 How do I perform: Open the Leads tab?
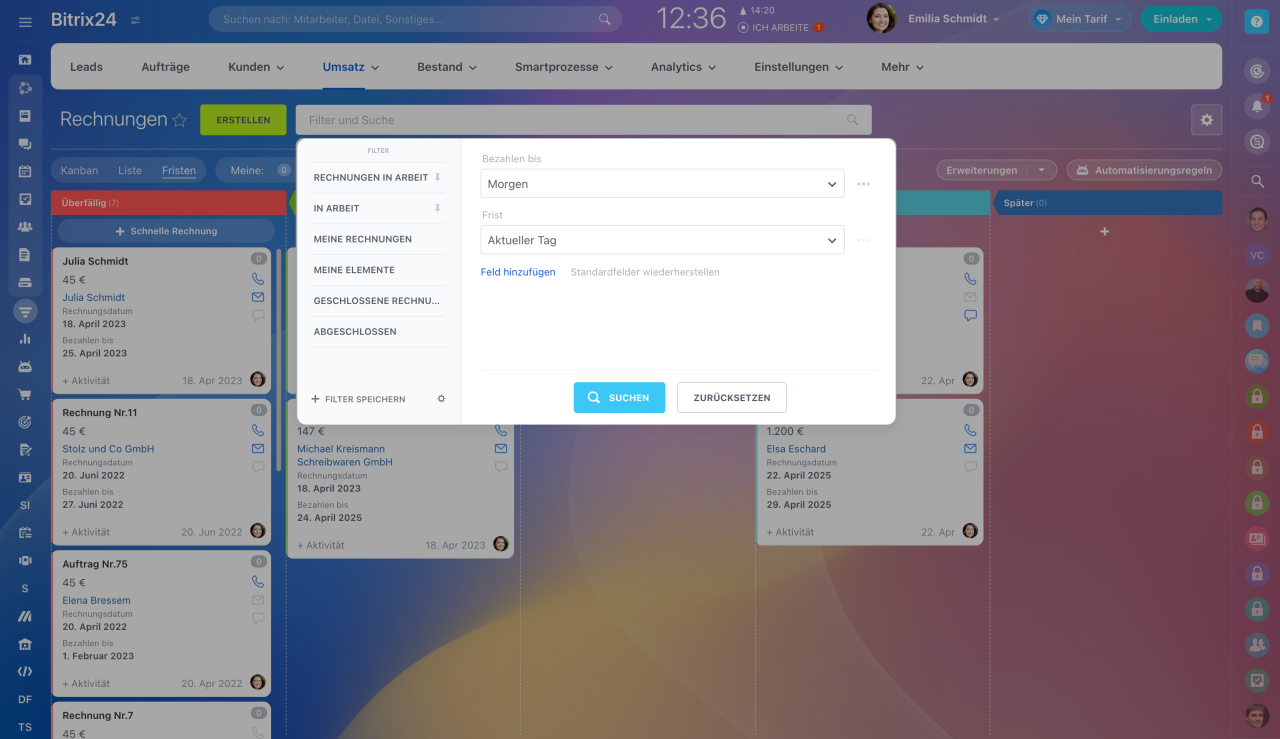pos(86,67)
